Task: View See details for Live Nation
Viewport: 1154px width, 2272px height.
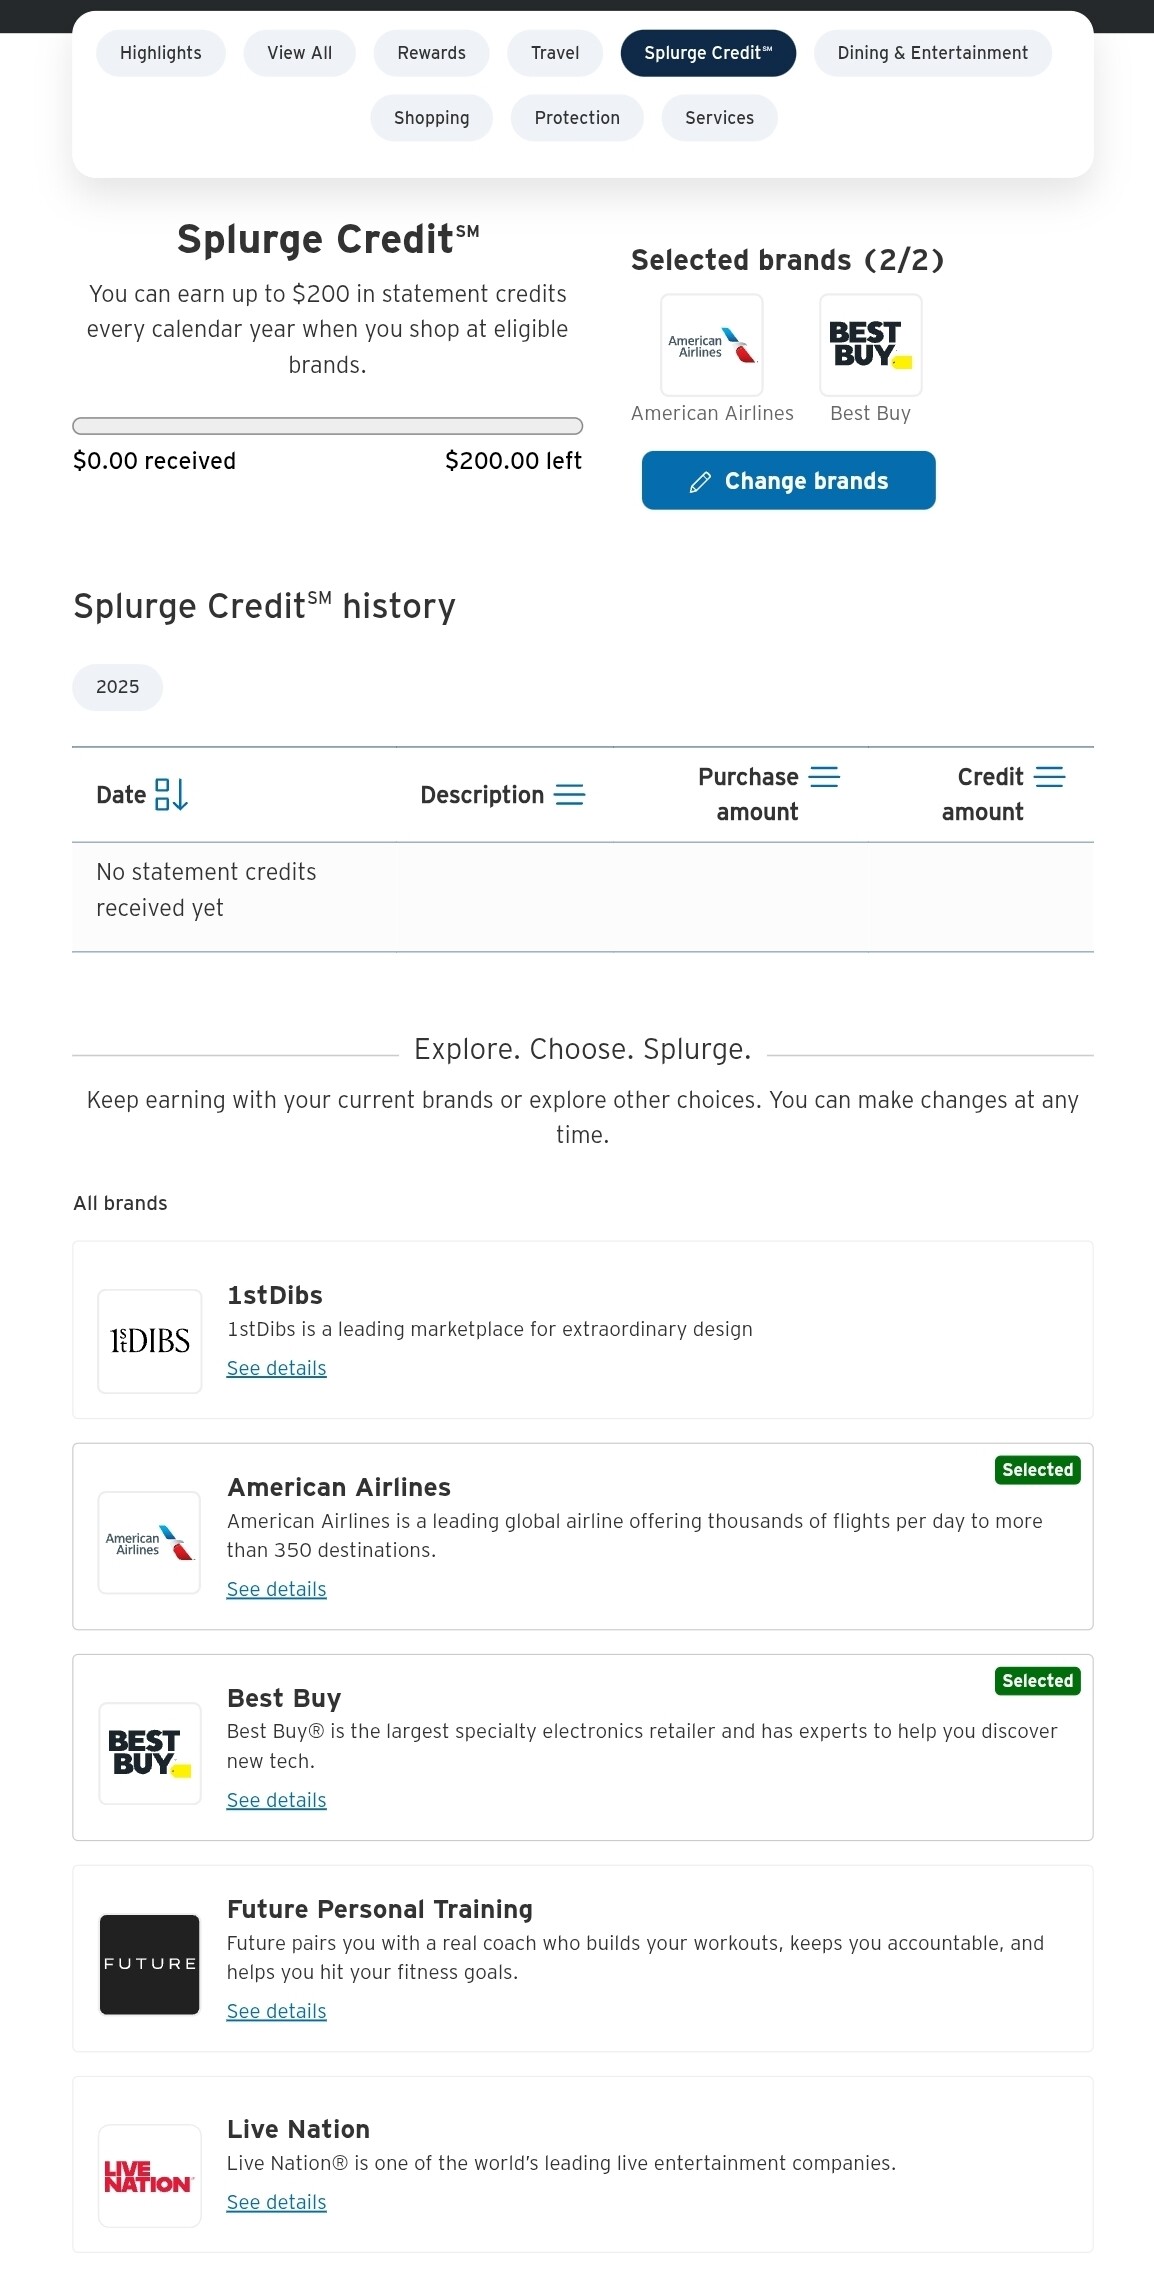Action: coord(277,2202)
